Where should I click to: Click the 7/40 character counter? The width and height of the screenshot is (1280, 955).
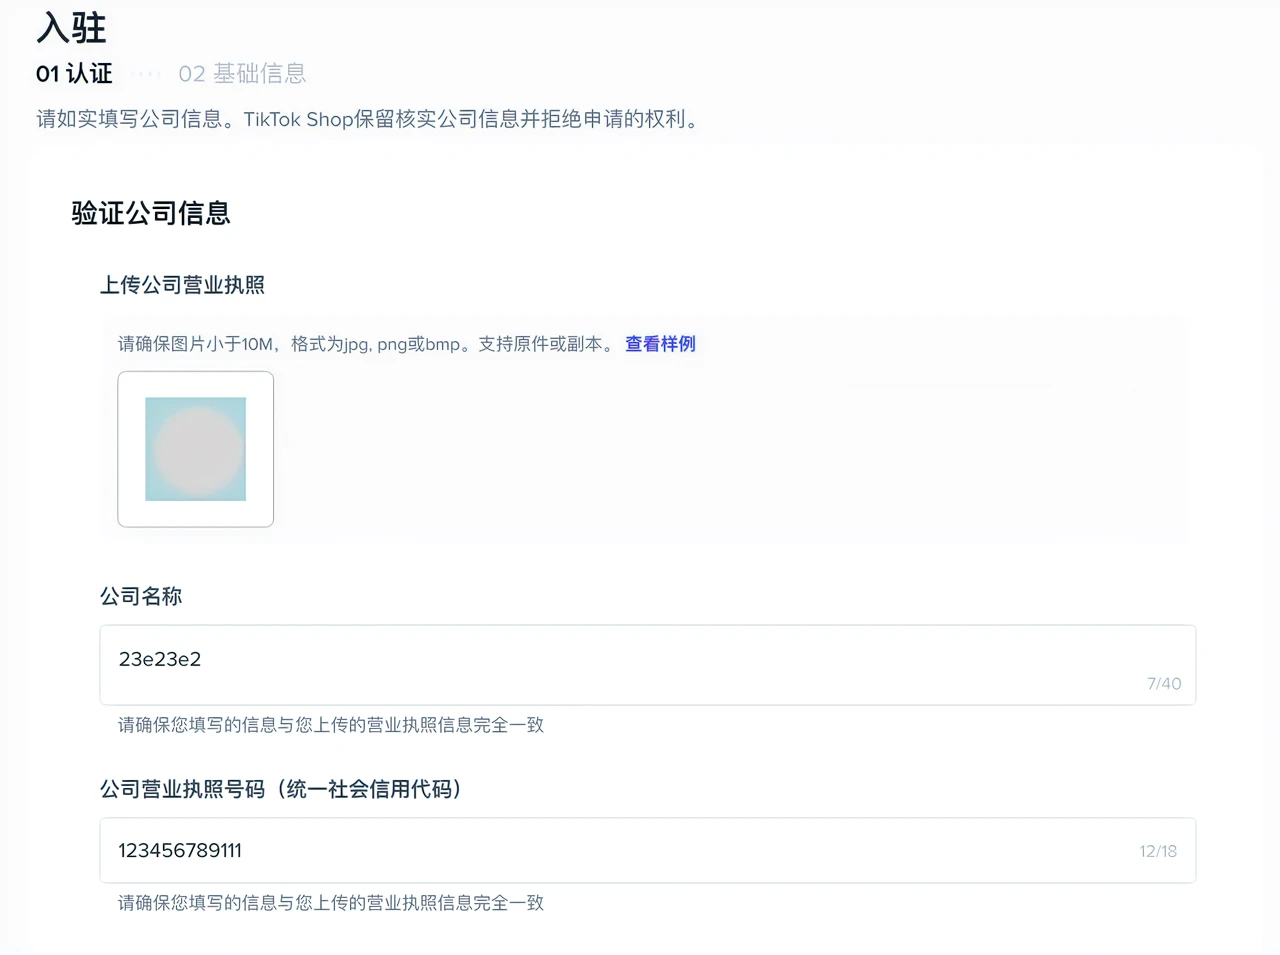(1163, 684)
